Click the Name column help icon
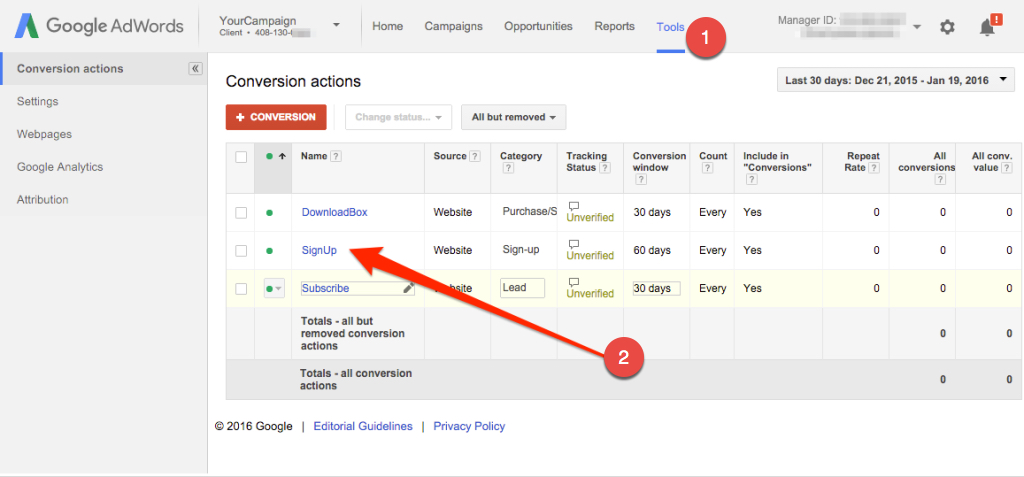The image size is (1024, 477). click(x=336, y=156)
